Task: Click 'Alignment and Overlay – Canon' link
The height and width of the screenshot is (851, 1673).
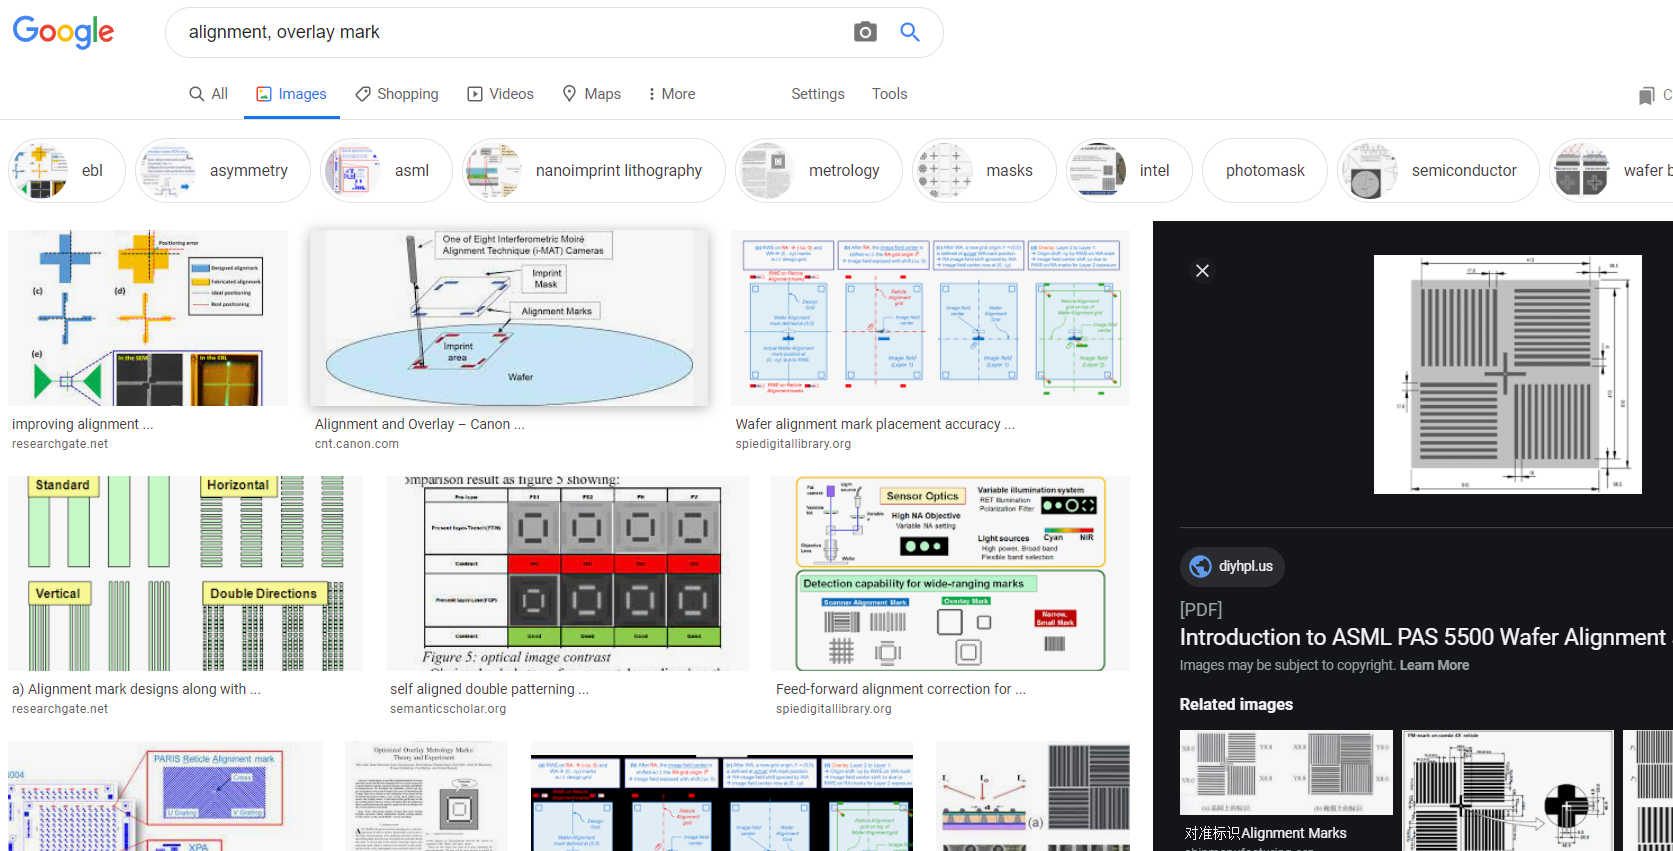Action: (x=420, y=424)
